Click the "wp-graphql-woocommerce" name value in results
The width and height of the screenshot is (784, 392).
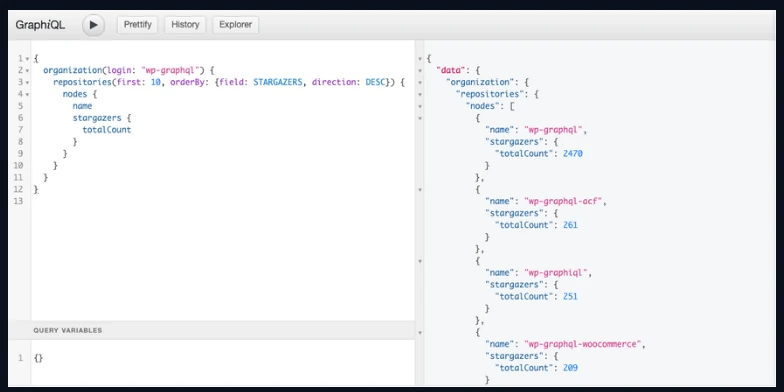pos(582,344)
